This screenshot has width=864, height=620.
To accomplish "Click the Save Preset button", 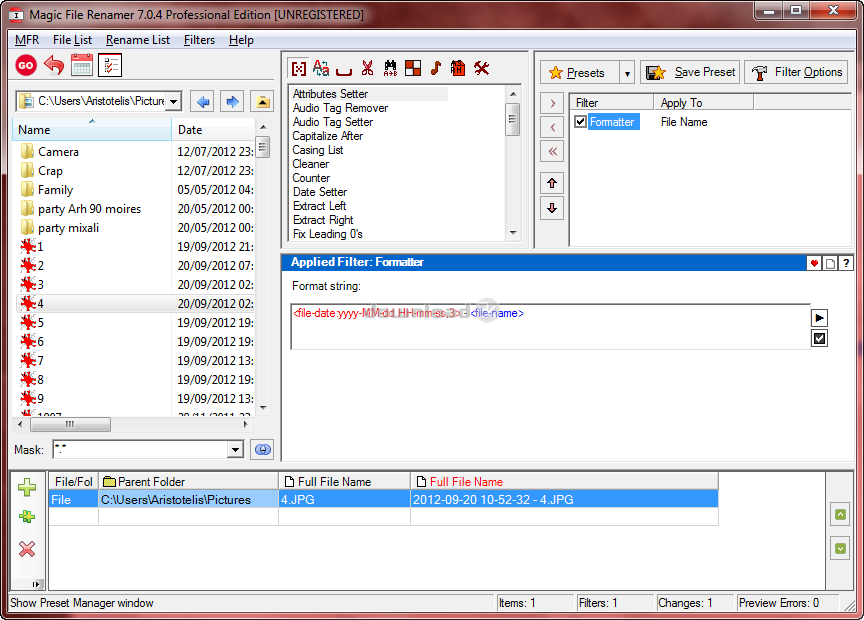I will point(690,73).
